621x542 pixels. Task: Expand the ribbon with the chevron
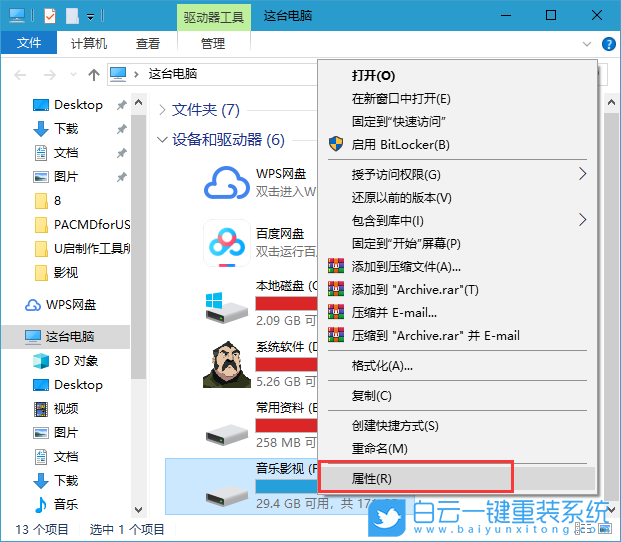tap(587, 44)
